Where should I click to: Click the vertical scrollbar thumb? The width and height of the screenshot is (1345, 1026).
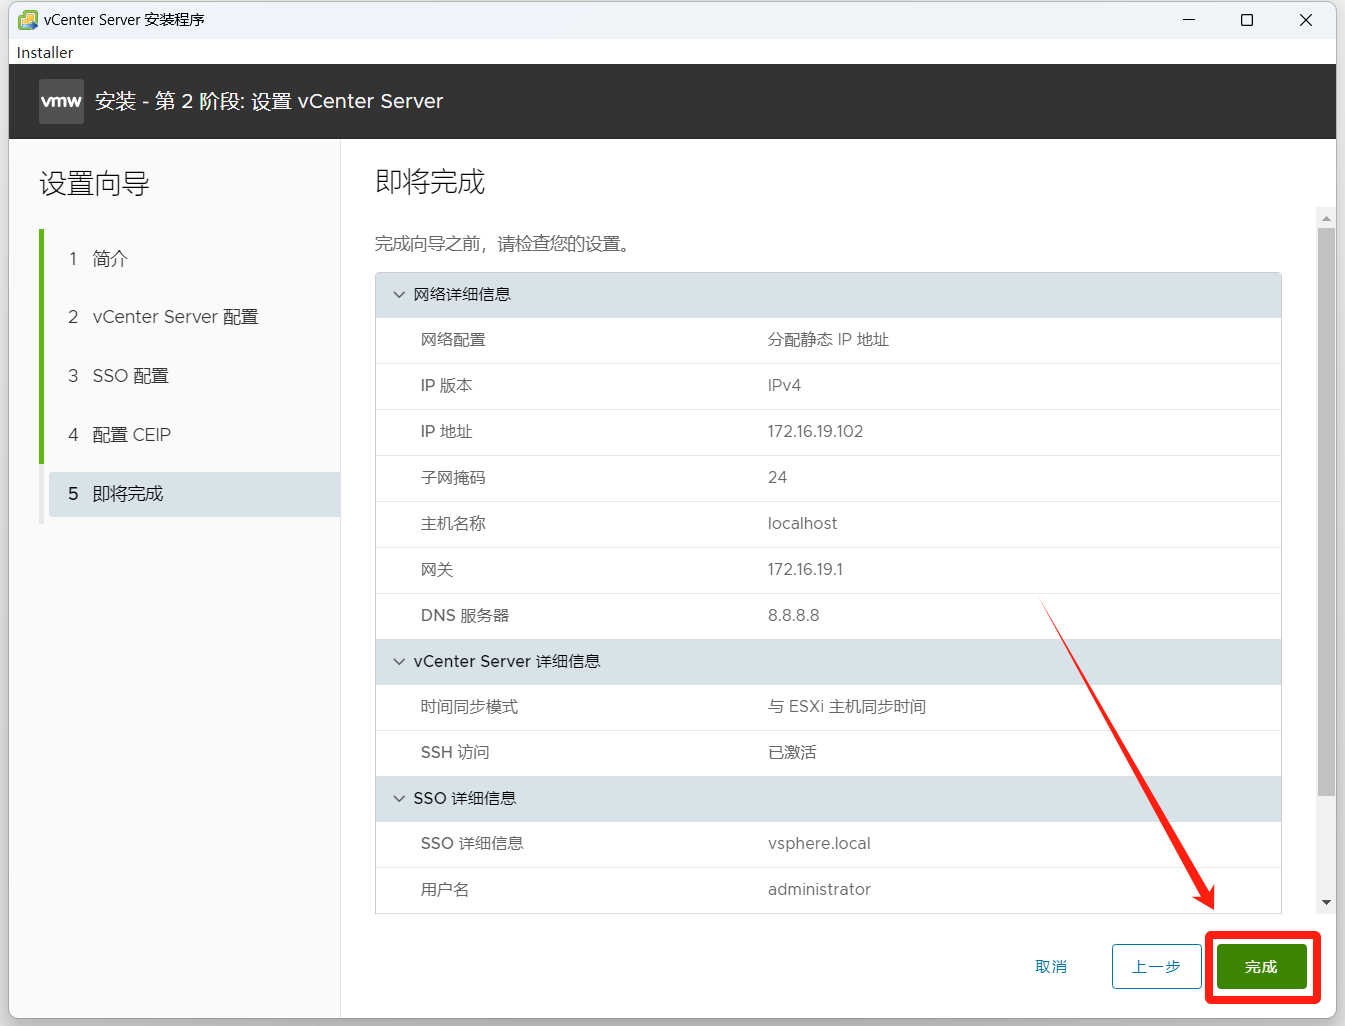(1326, 510)
